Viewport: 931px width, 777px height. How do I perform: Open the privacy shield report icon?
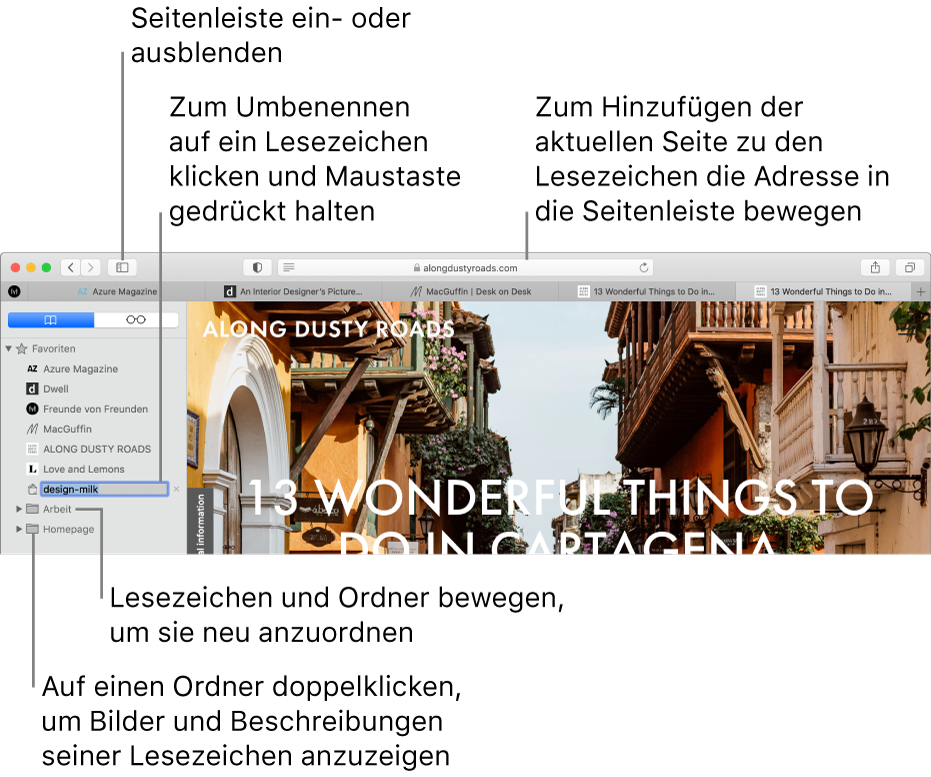(257, 268)
